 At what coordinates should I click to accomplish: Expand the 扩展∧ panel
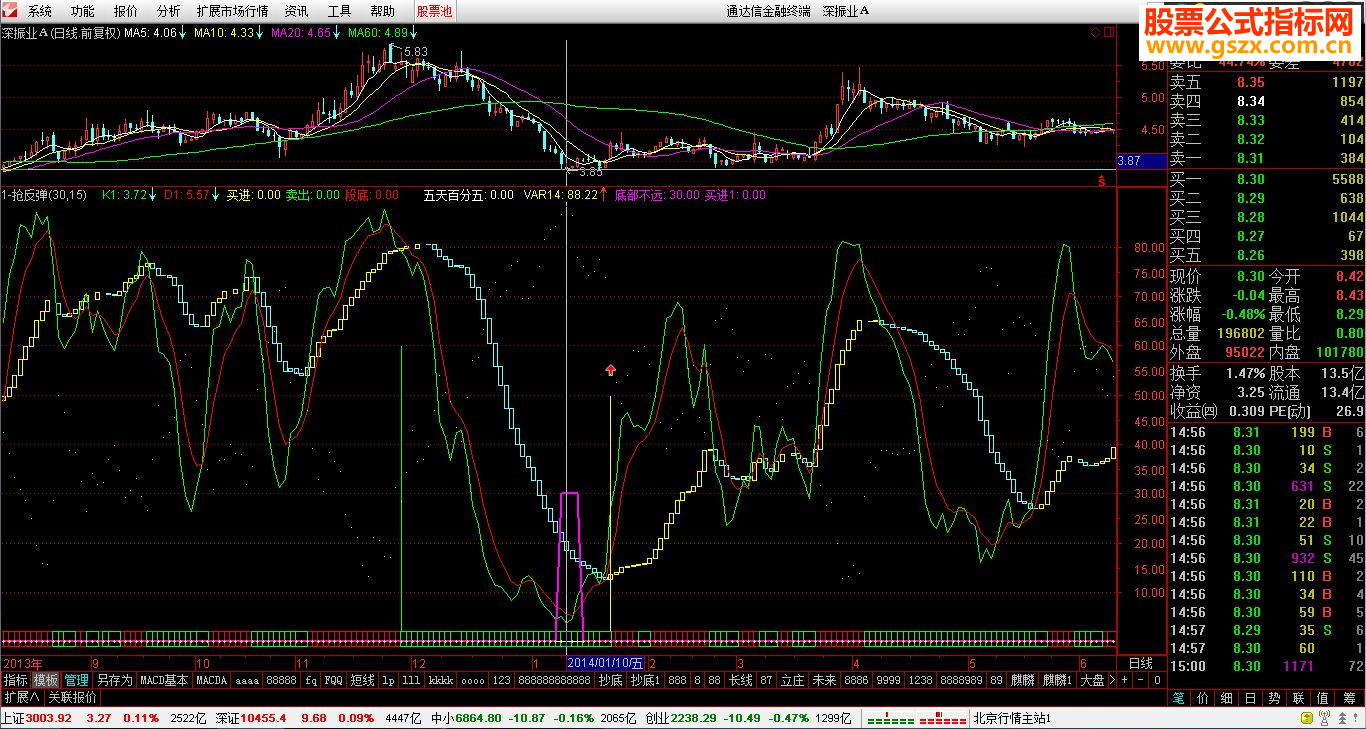tap(21, 697)
